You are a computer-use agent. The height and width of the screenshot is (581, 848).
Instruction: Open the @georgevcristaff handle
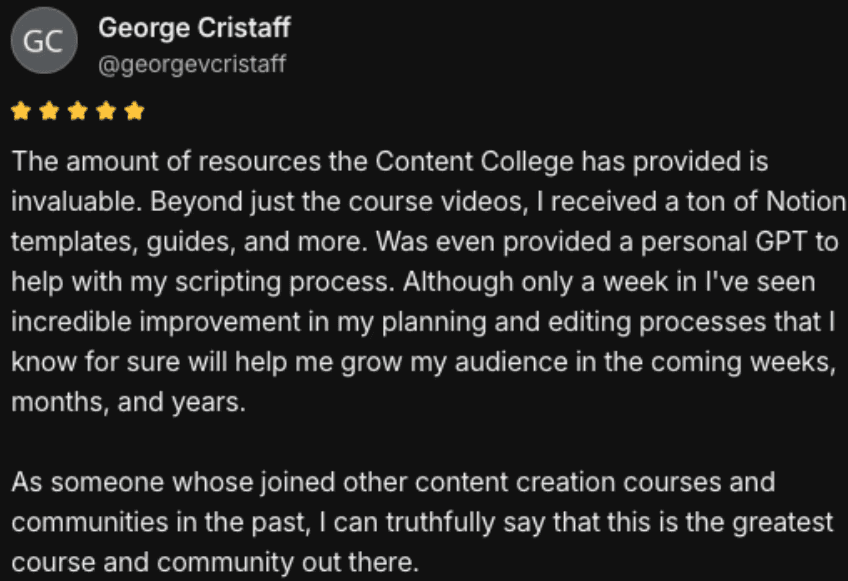tap(192, 64)
